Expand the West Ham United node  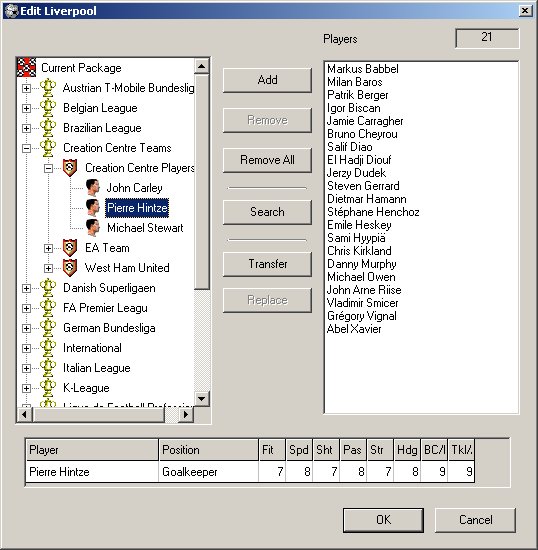48,268
